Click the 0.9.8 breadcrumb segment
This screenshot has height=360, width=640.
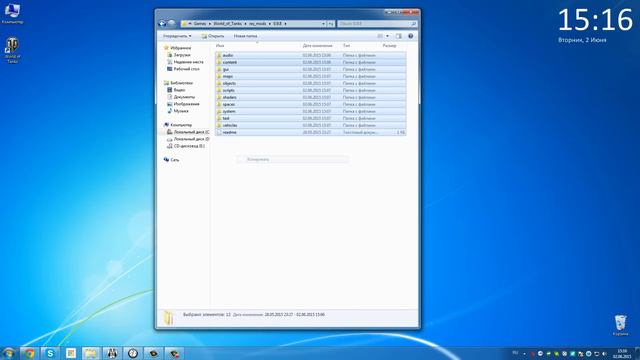click(x=278, y=24)
